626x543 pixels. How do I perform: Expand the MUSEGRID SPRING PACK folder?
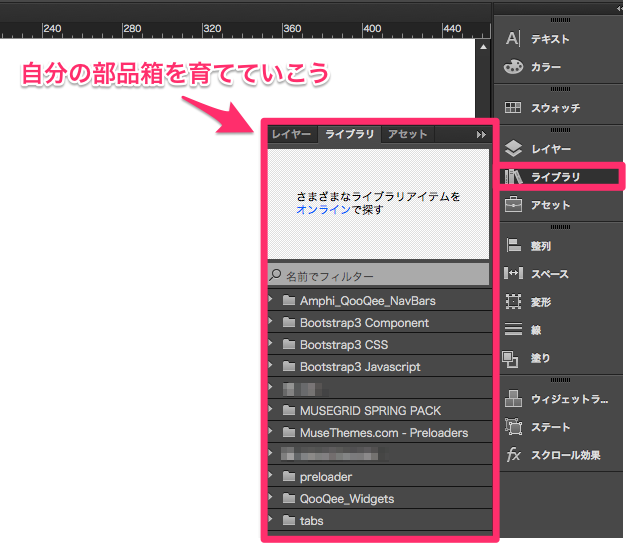(271, 409)
